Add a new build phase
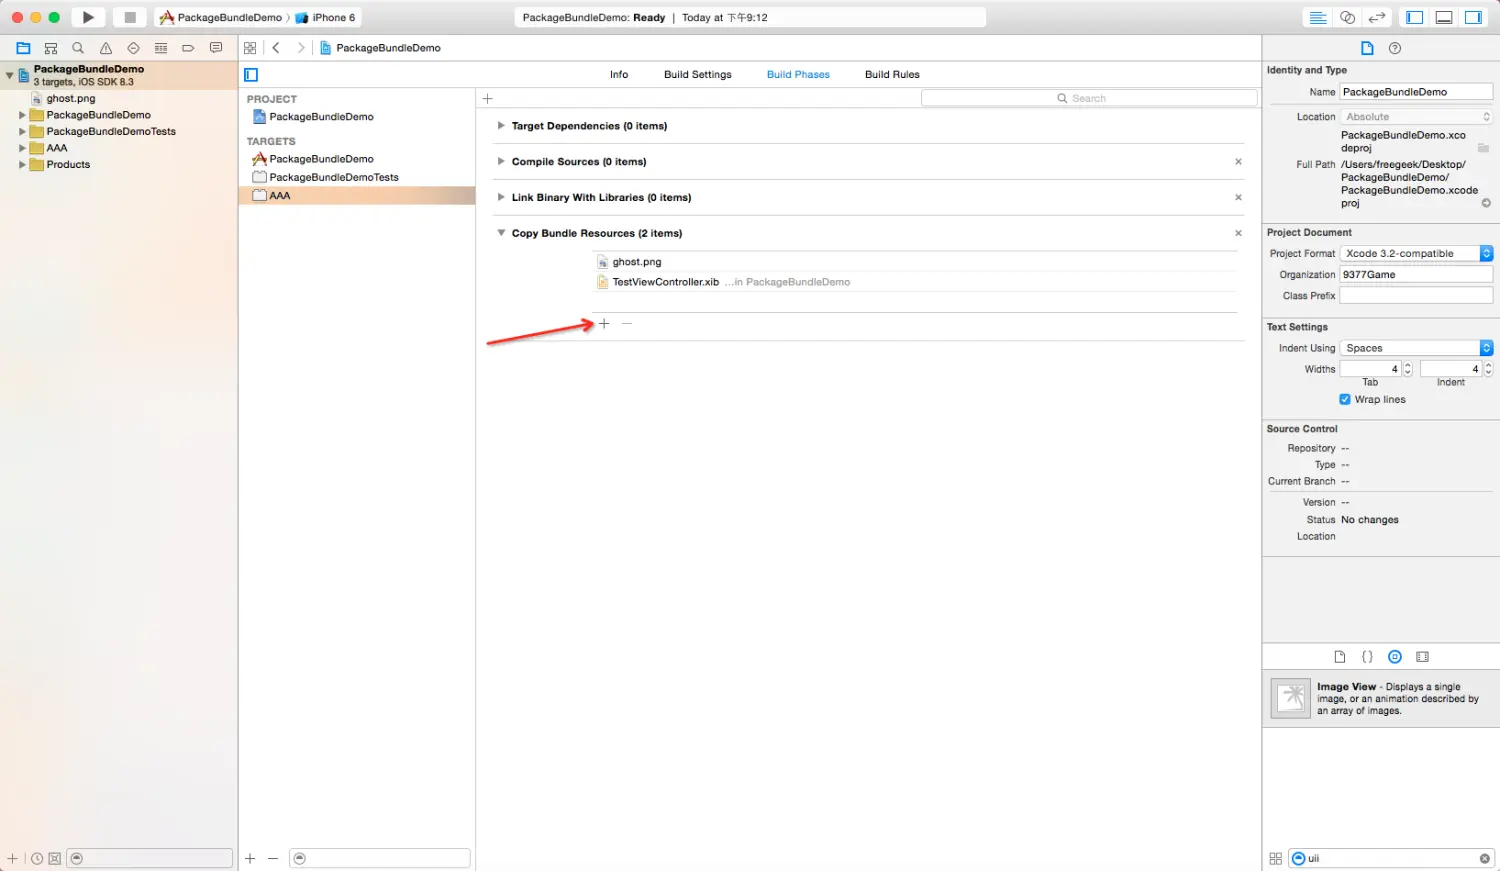 pyautogui.click(x=488, y=99)
